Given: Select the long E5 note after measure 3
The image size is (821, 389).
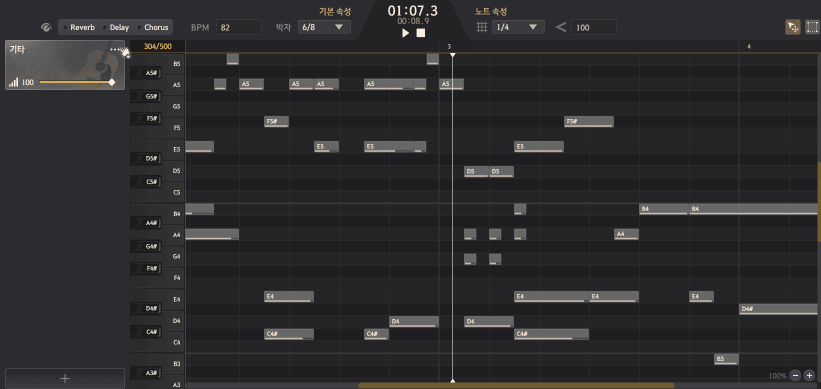Looking at the screenshot, I should pyautogui.click(x=539, y=147).
